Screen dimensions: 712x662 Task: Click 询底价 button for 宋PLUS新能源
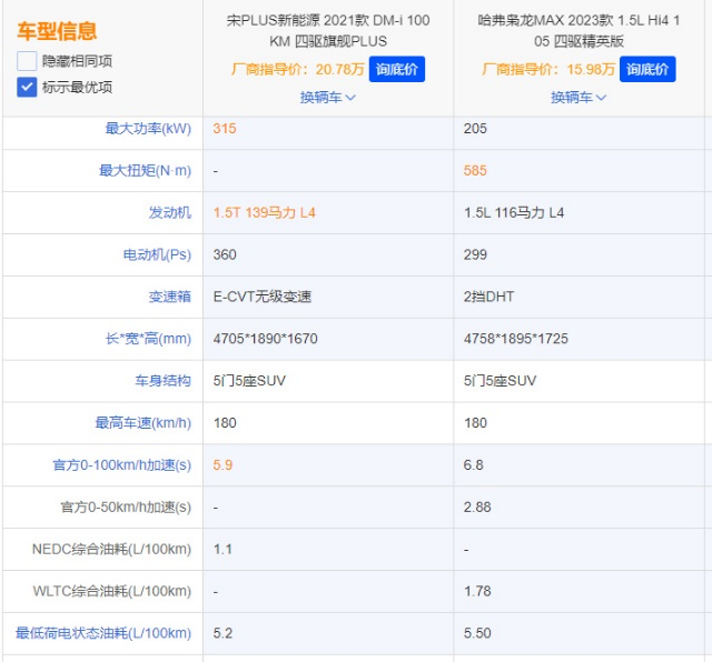397,69
